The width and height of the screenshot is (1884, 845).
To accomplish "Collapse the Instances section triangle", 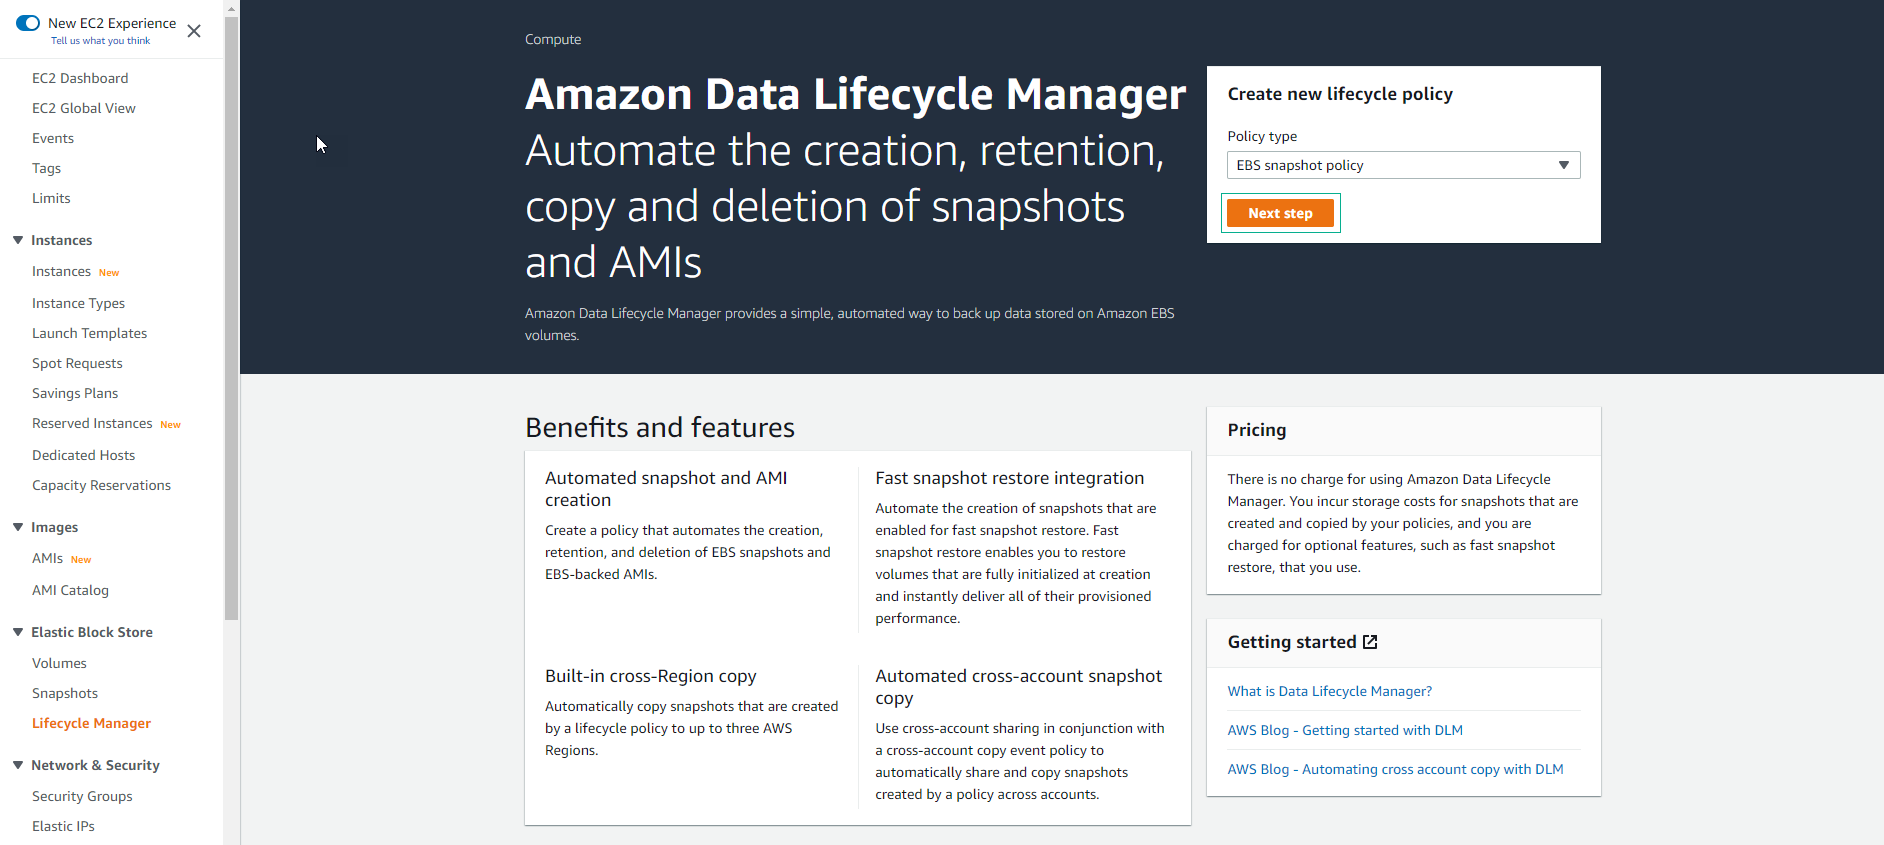I will (18, 240).
